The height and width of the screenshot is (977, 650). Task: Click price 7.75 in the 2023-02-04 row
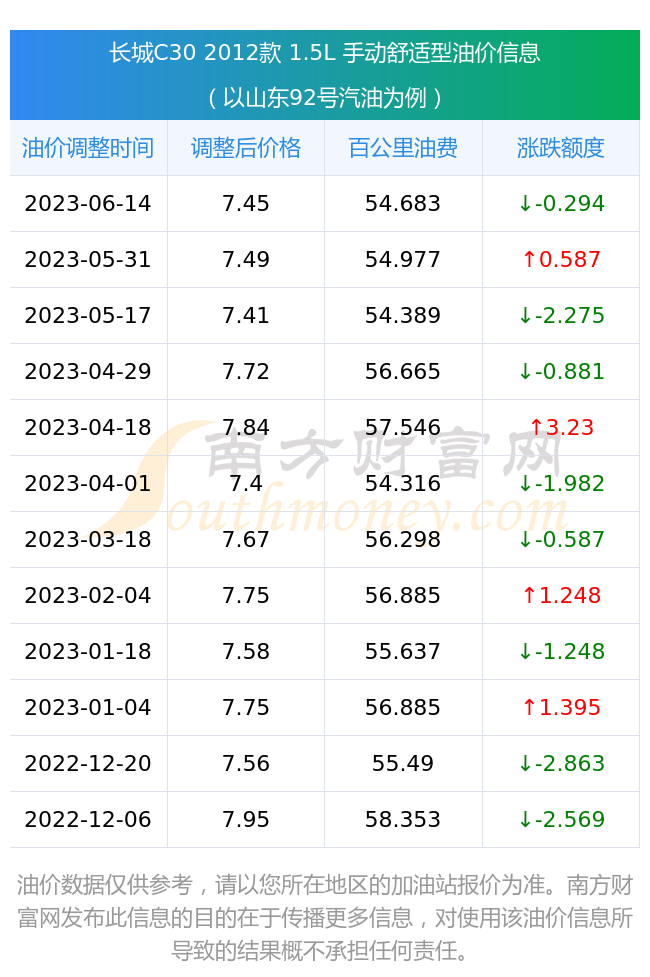coord(246,596)
